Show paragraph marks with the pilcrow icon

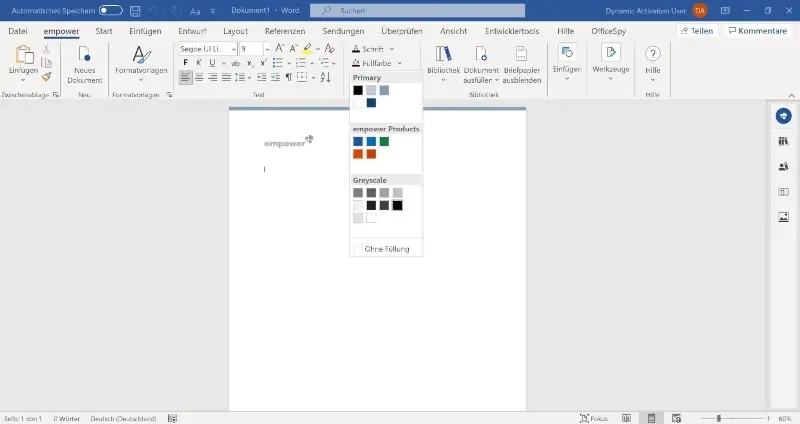(x=289, y=77)
